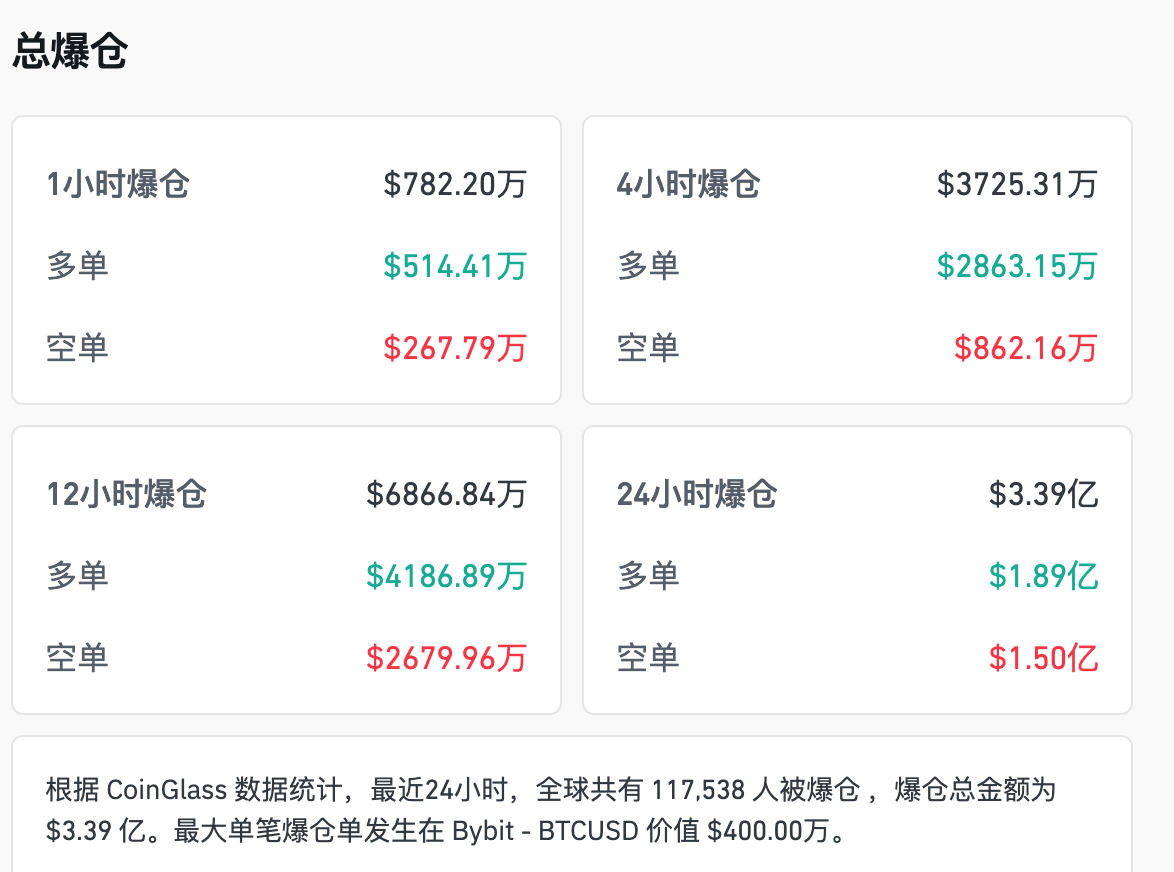Screen dimensions: 1174x872
Task: Click the 1-hour total $782.20万
Action: pyautogui.click(x=455, y=184)
